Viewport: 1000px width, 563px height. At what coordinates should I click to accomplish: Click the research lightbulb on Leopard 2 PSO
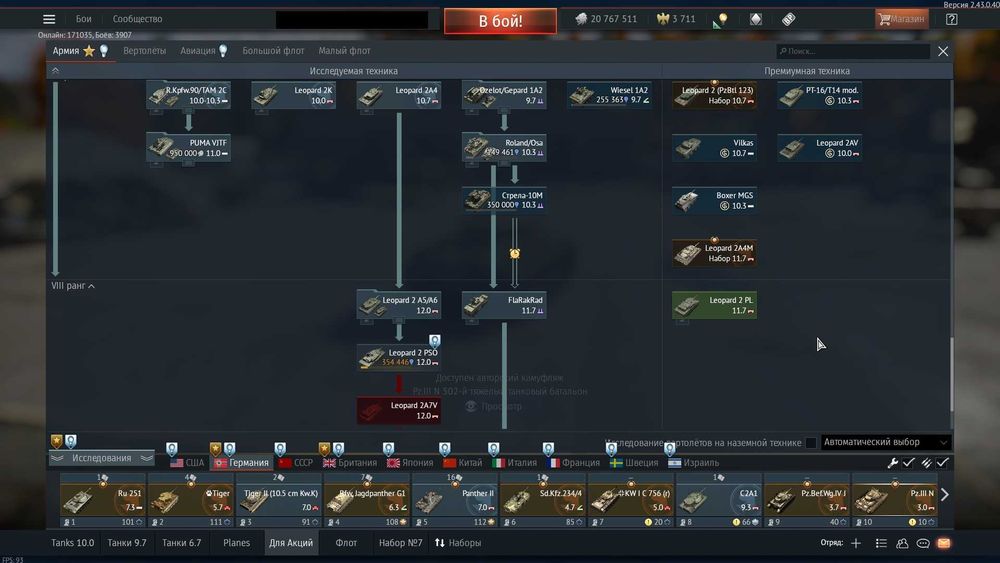pos(434,340)
